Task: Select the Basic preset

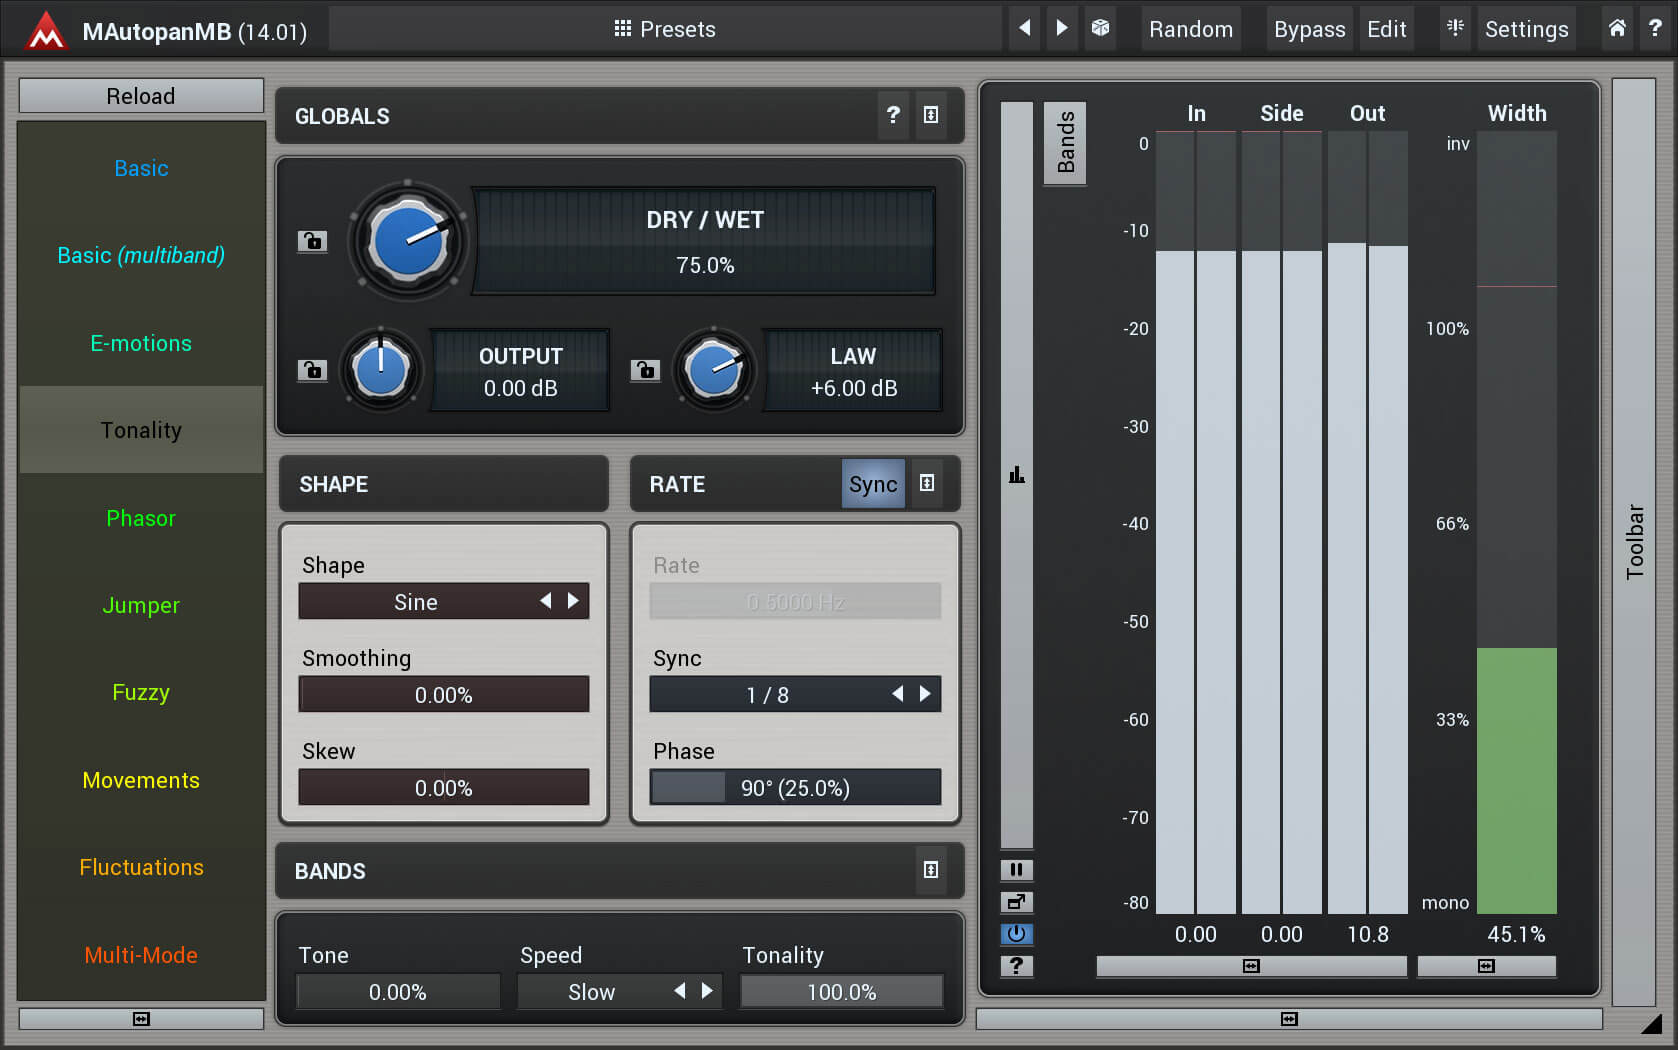Action: tap(141, 168)
